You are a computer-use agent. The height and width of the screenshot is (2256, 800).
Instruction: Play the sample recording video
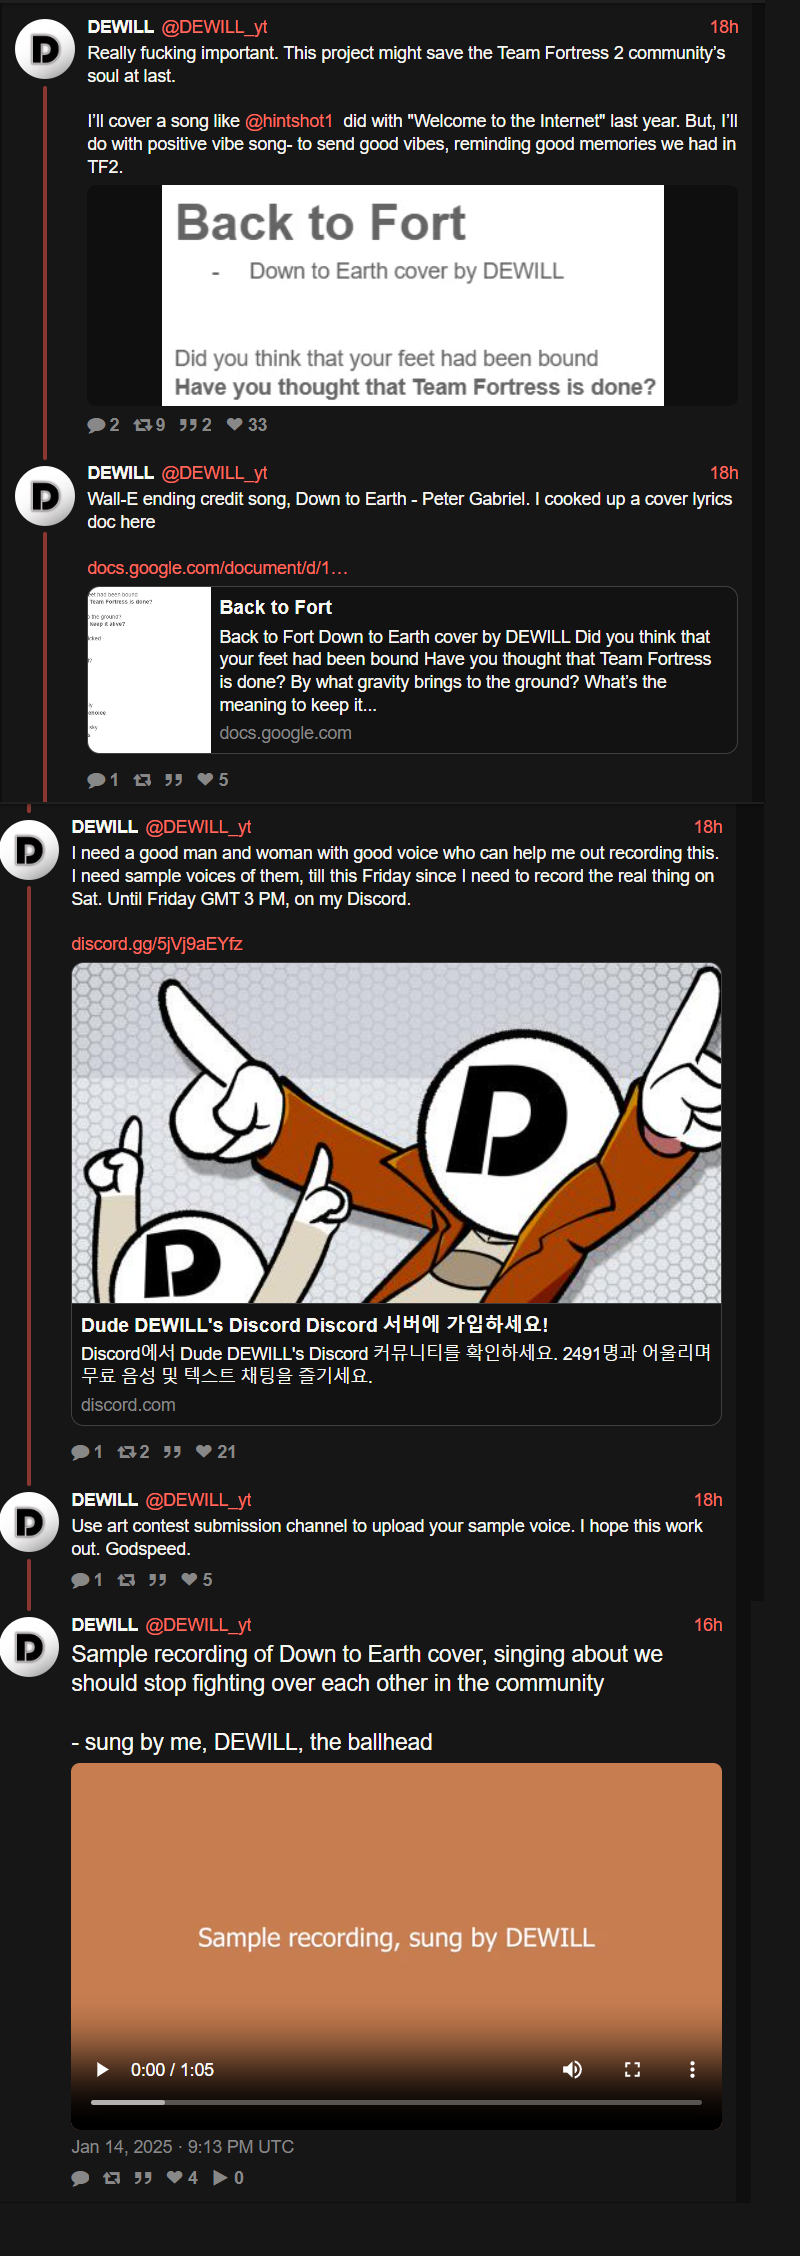[102, 2069]
